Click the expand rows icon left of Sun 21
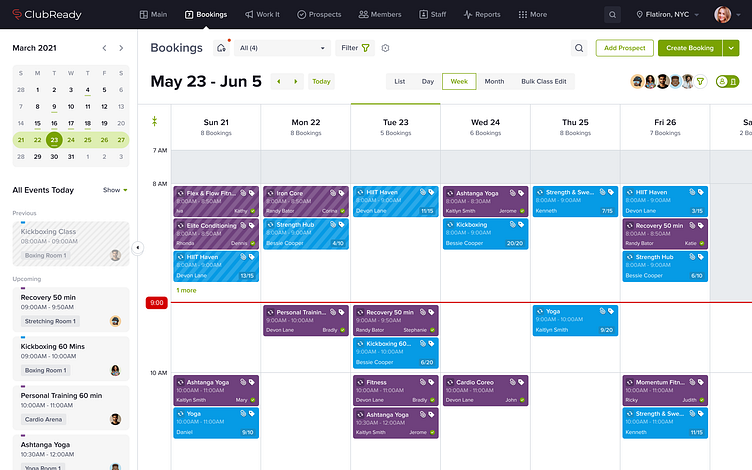 tap(155, 121)
